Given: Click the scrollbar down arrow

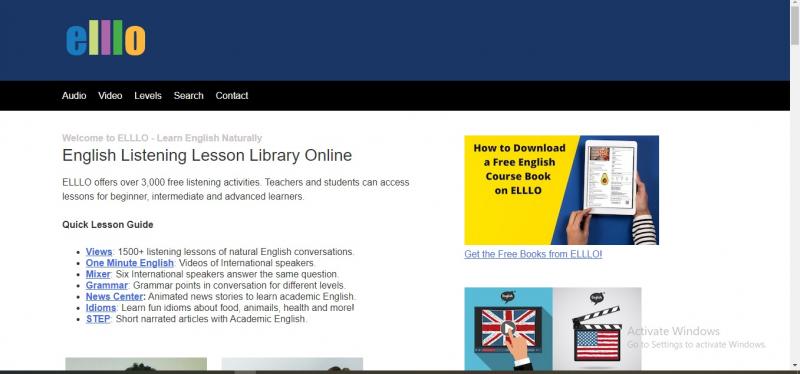Looking at the screenshot, I should tap(795, 365).
